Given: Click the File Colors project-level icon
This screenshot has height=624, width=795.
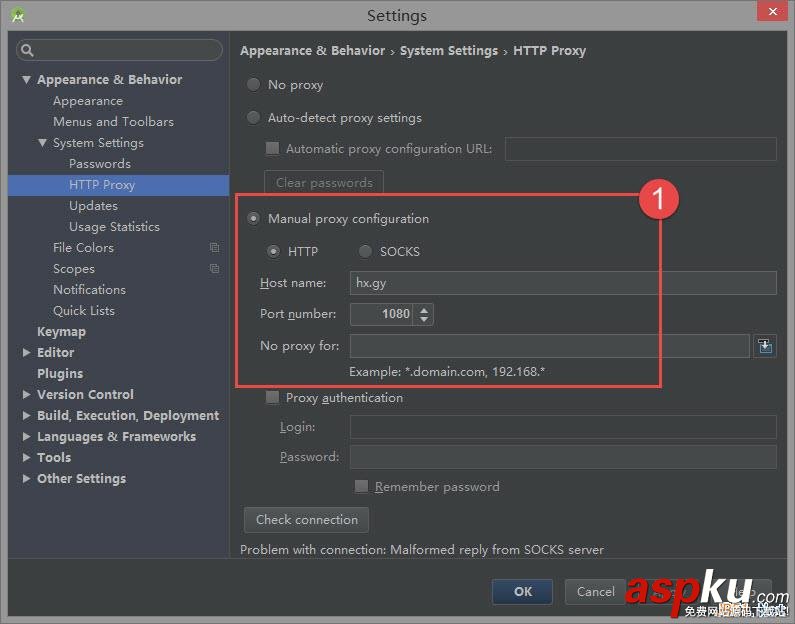Looking at the screenshot, I should (214, 247).
